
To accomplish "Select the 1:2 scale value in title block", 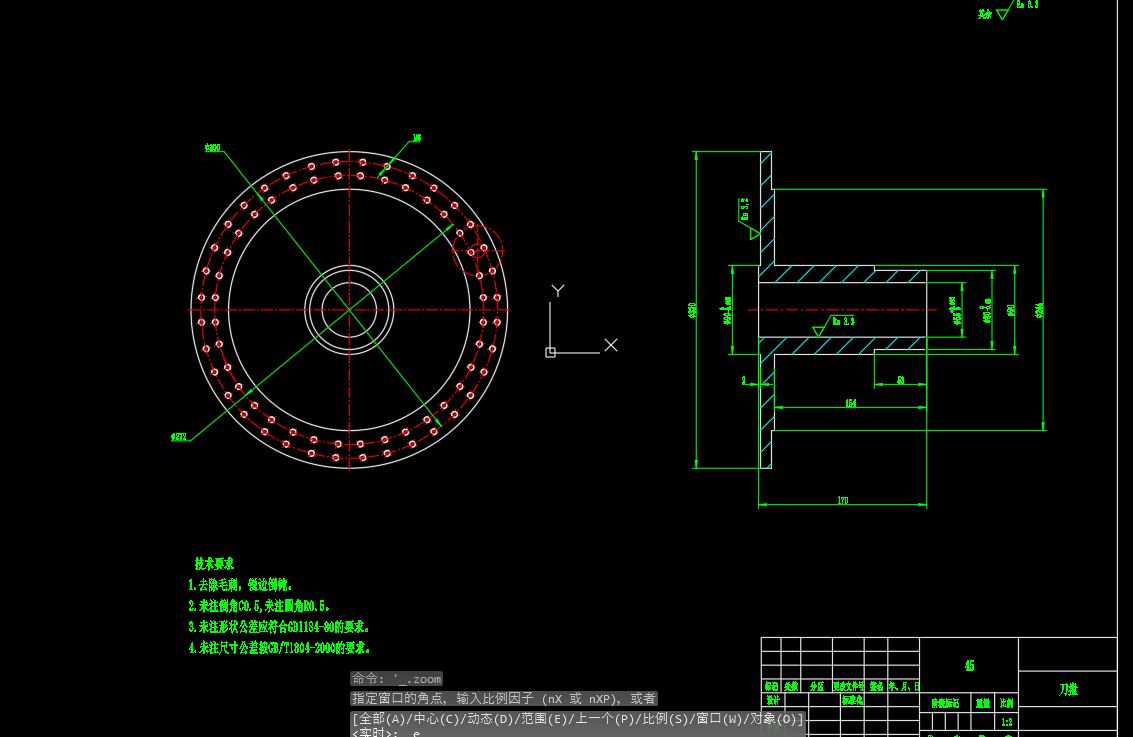I will 1007,722.
